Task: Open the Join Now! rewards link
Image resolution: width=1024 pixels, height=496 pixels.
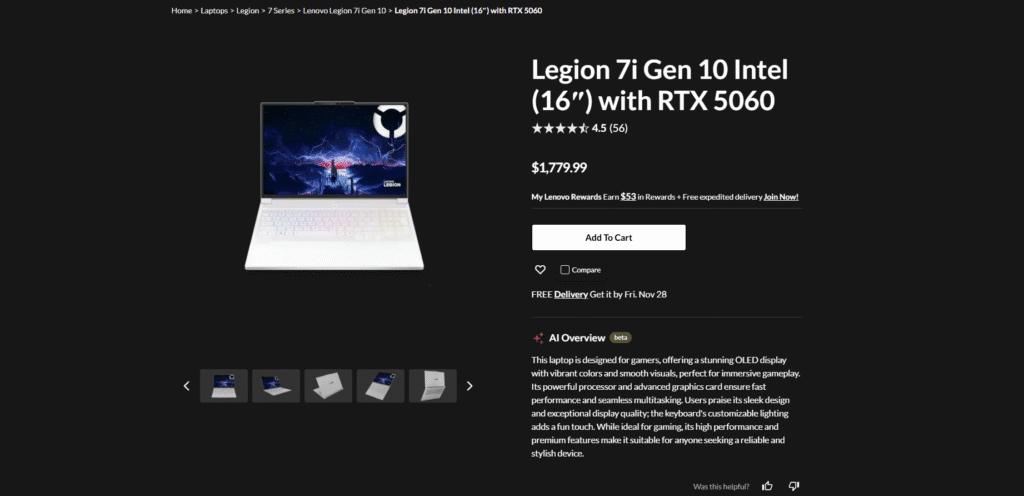Action: pos(781,196)
